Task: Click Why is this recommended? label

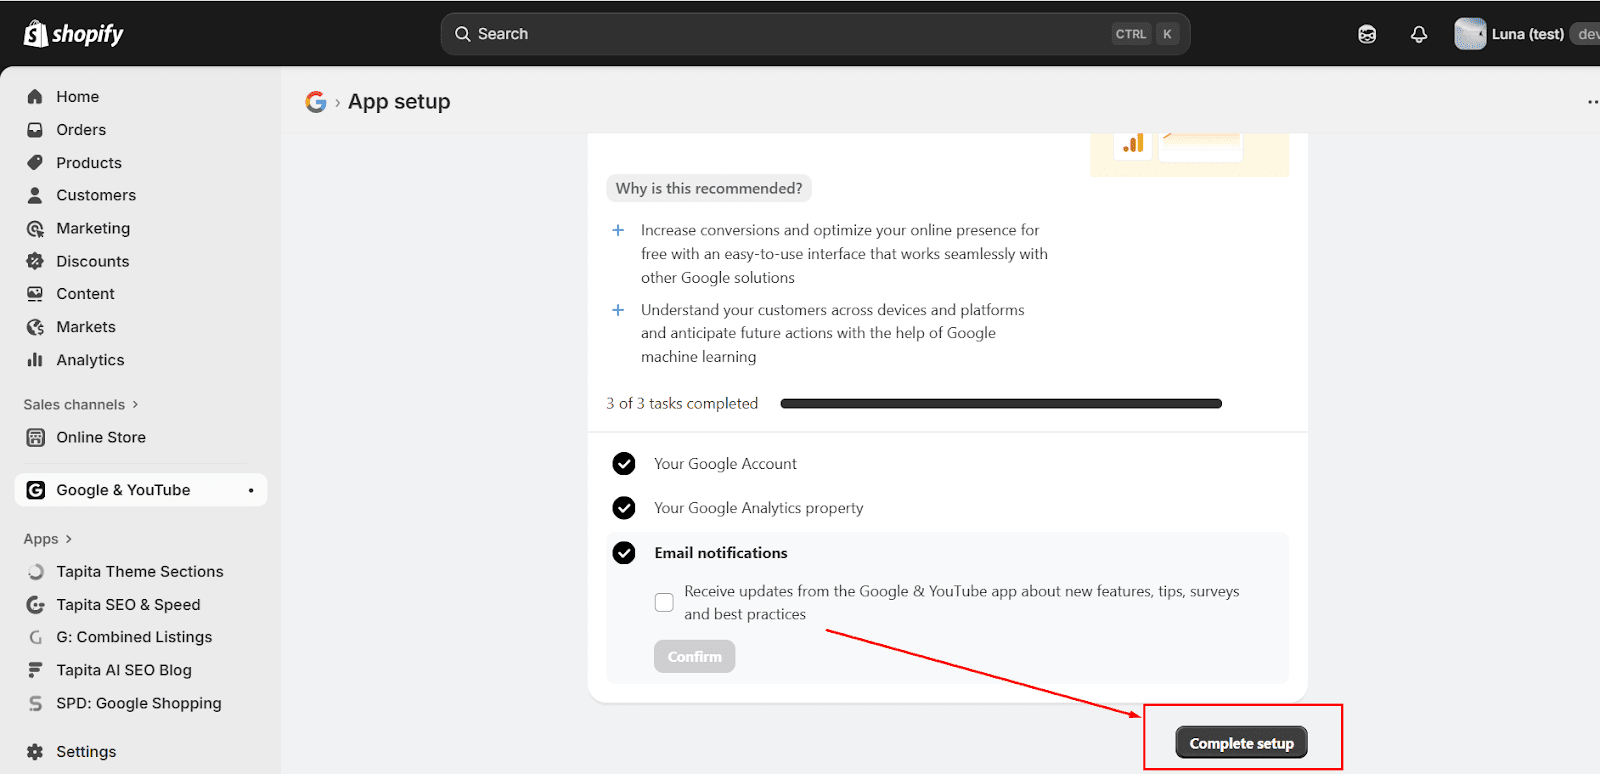Action: coord(708,188)
